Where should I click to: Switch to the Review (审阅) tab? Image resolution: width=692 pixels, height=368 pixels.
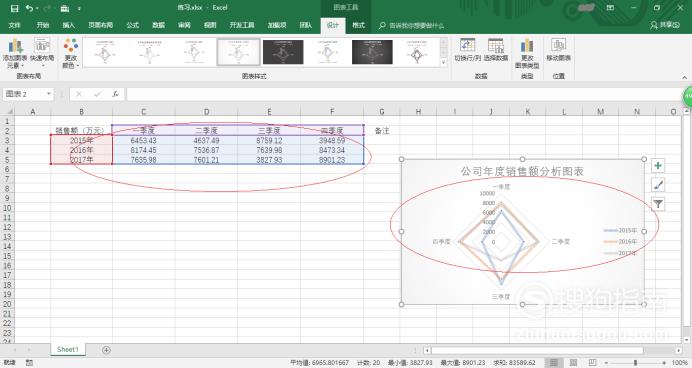tap(184, 25)
